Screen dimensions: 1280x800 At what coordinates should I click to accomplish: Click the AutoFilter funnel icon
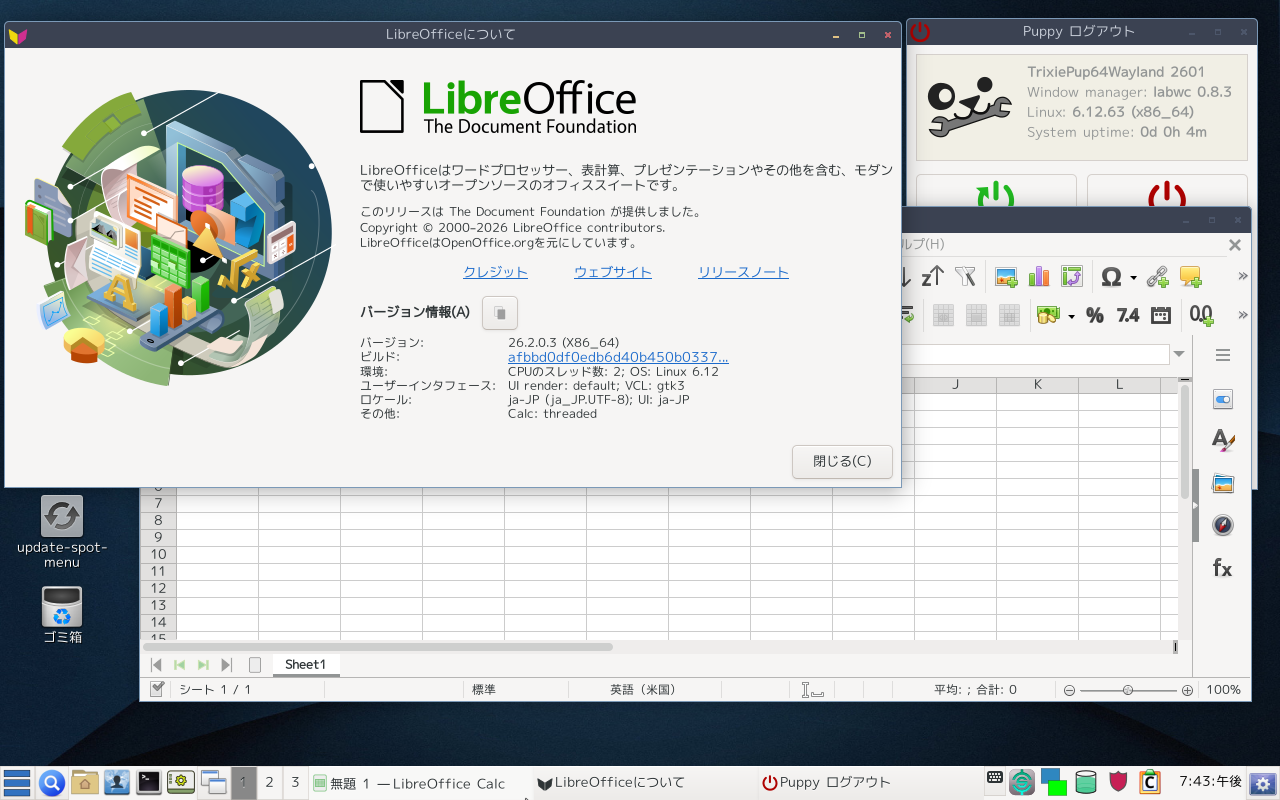965,277
